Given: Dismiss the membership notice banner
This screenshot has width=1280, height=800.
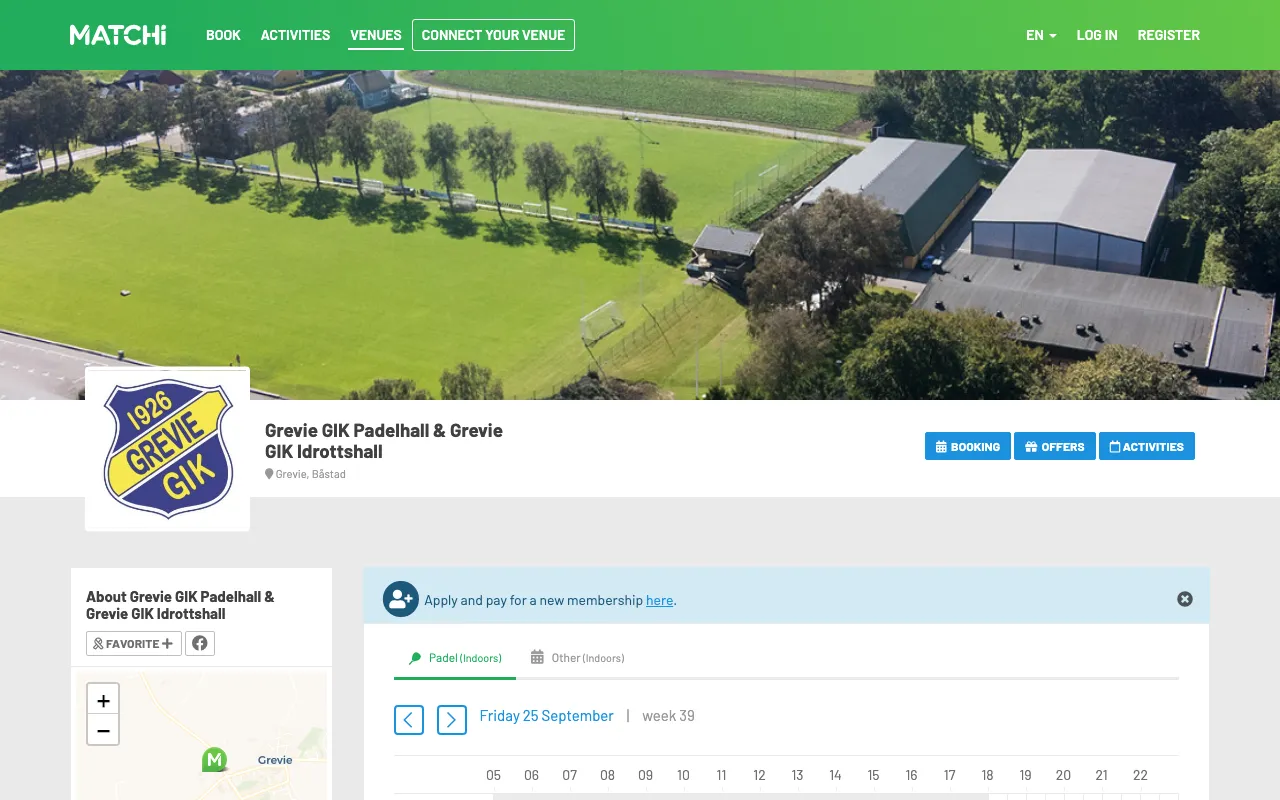Looking at the screenshot, I should click(x=1185, y=599).
